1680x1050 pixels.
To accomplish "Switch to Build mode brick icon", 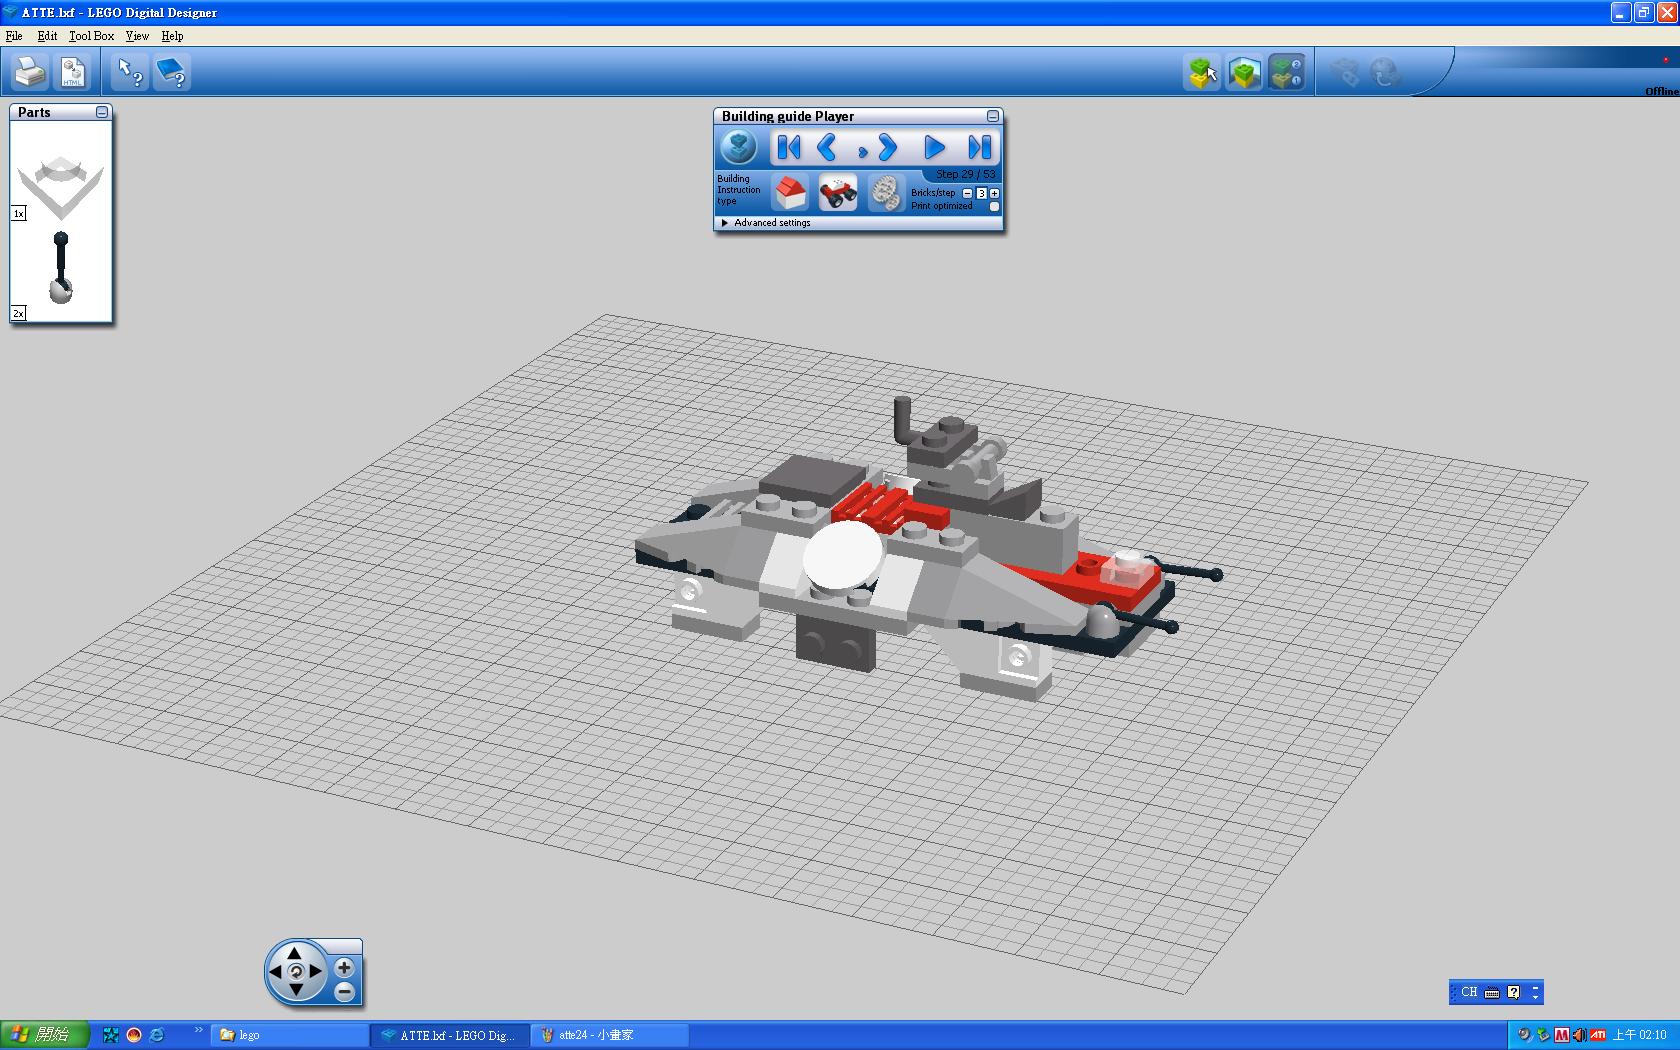I will tap(1202, 72).
